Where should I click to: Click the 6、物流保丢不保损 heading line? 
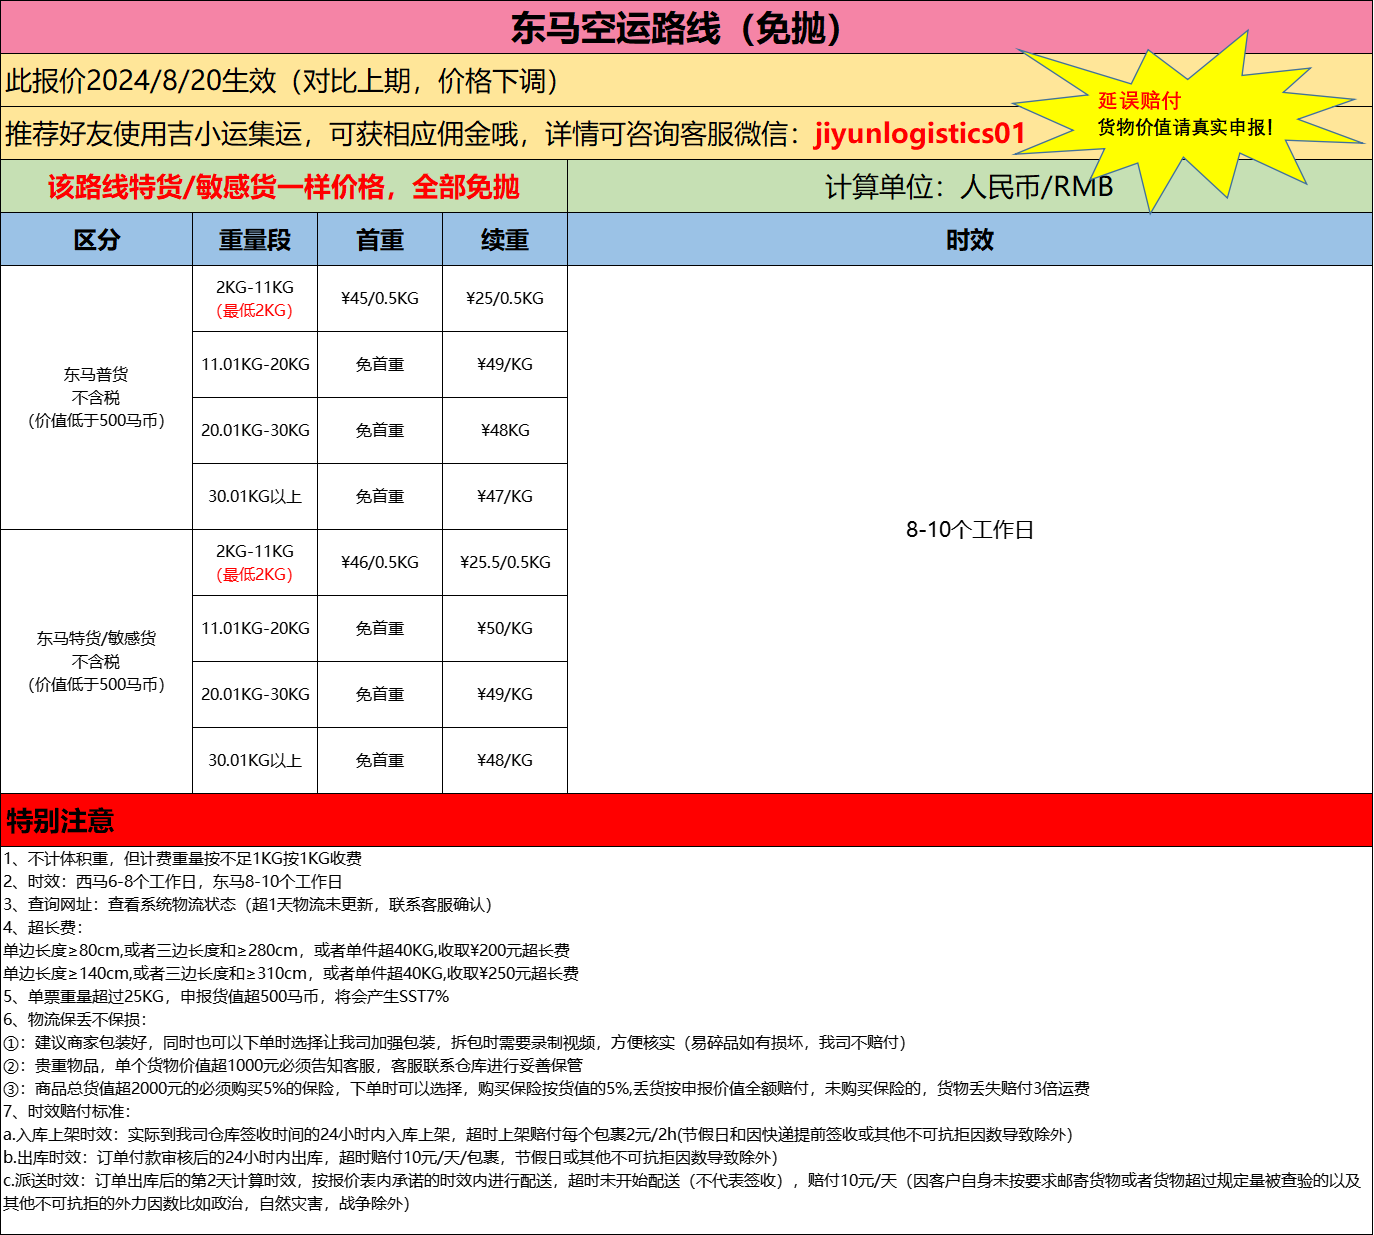tap(75, 1020)
